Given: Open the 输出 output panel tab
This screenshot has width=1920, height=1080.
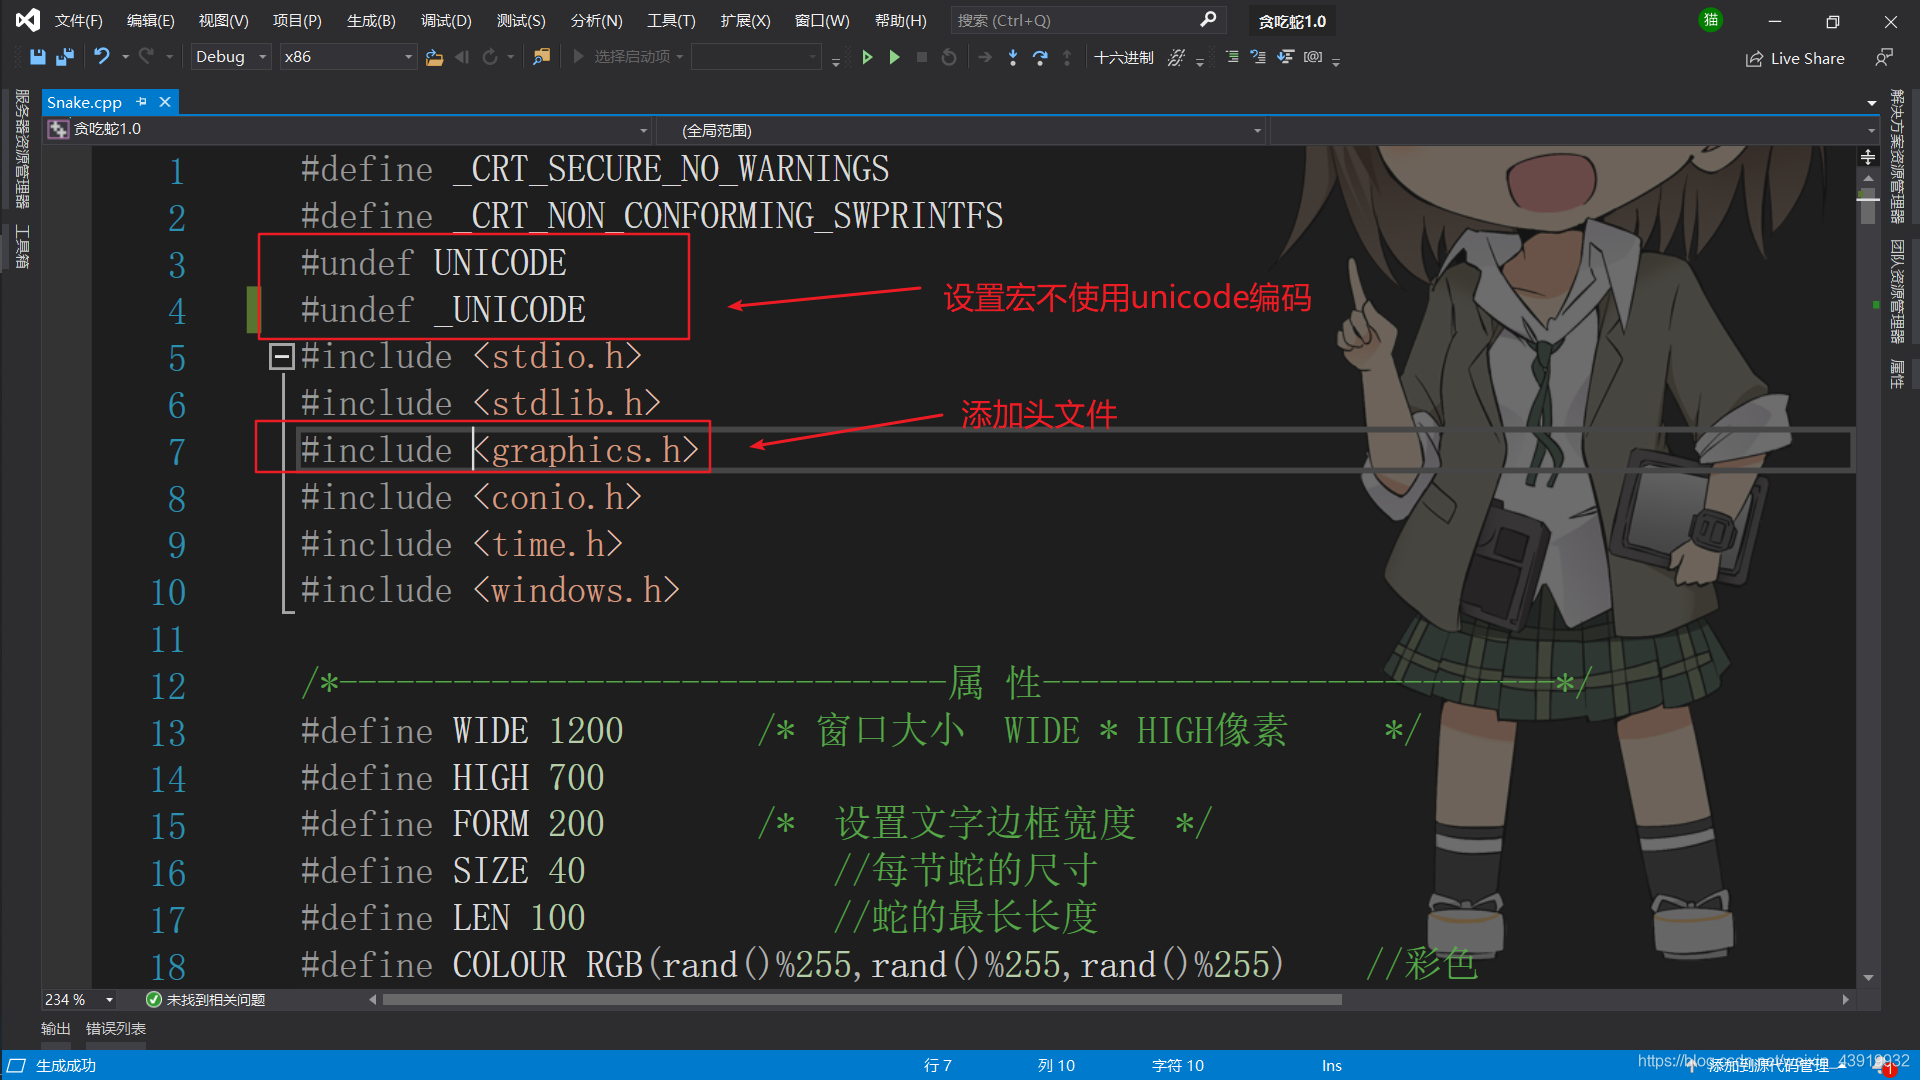Looking at the screenshot, I should click(56, 1029).
